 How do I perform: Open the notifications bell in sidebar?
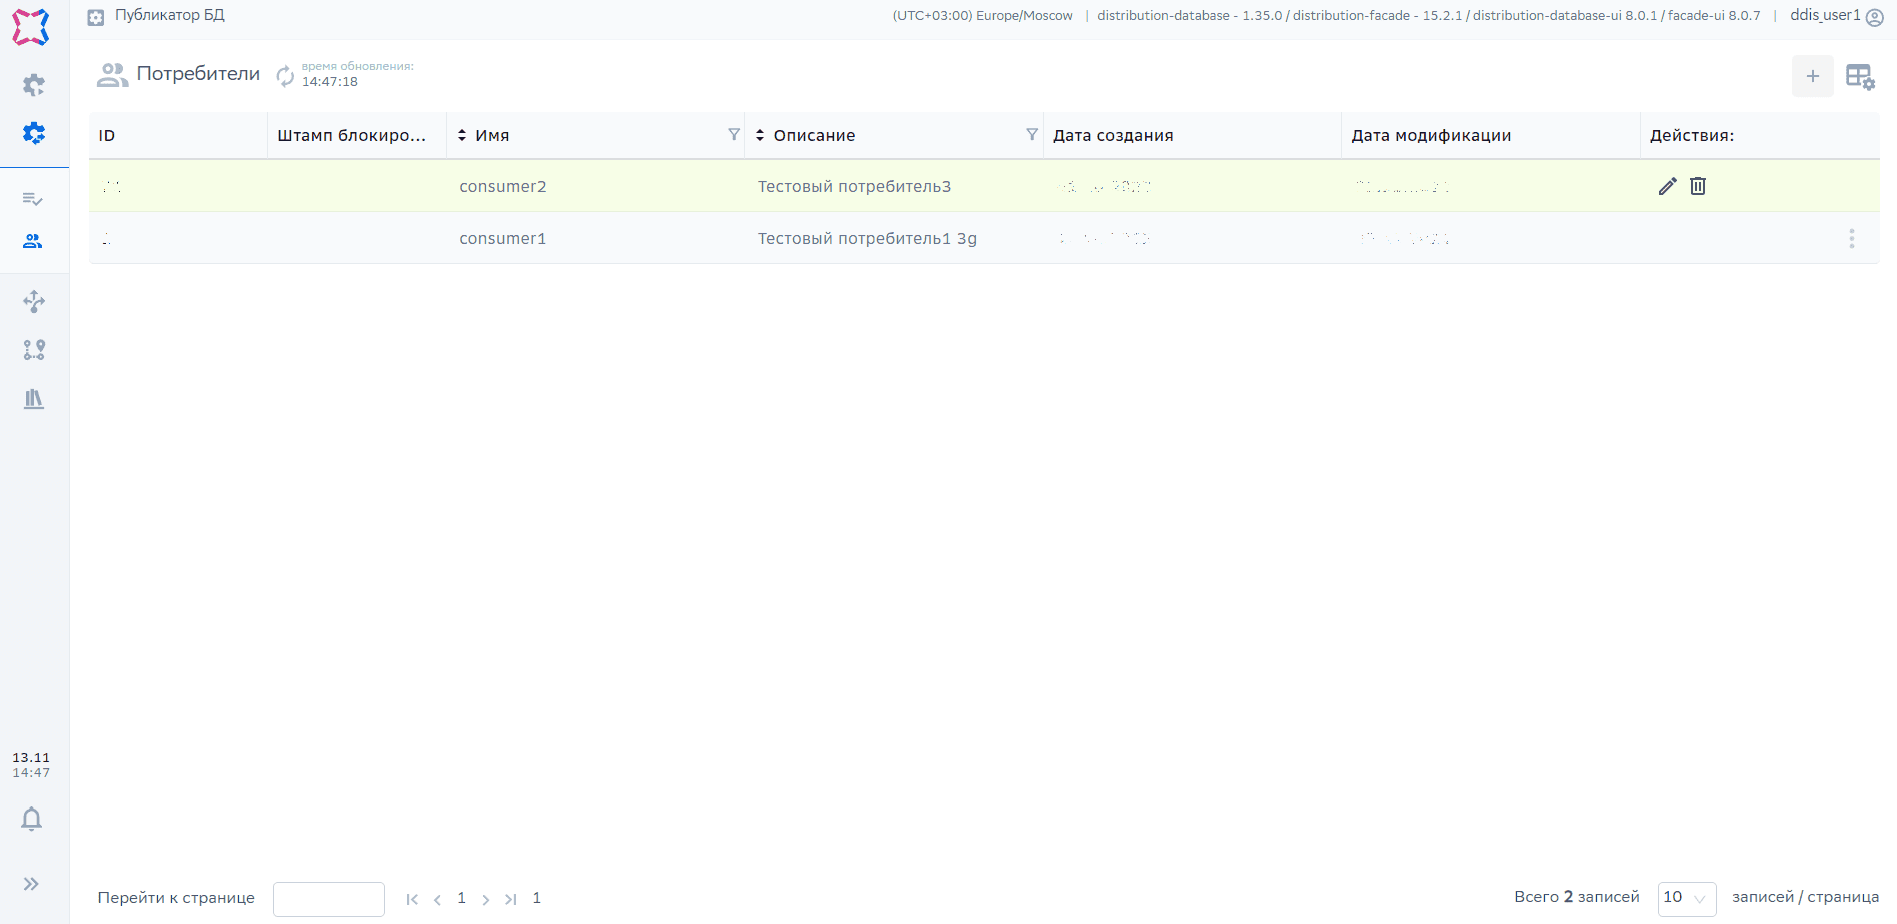click(x=32, y=819)
